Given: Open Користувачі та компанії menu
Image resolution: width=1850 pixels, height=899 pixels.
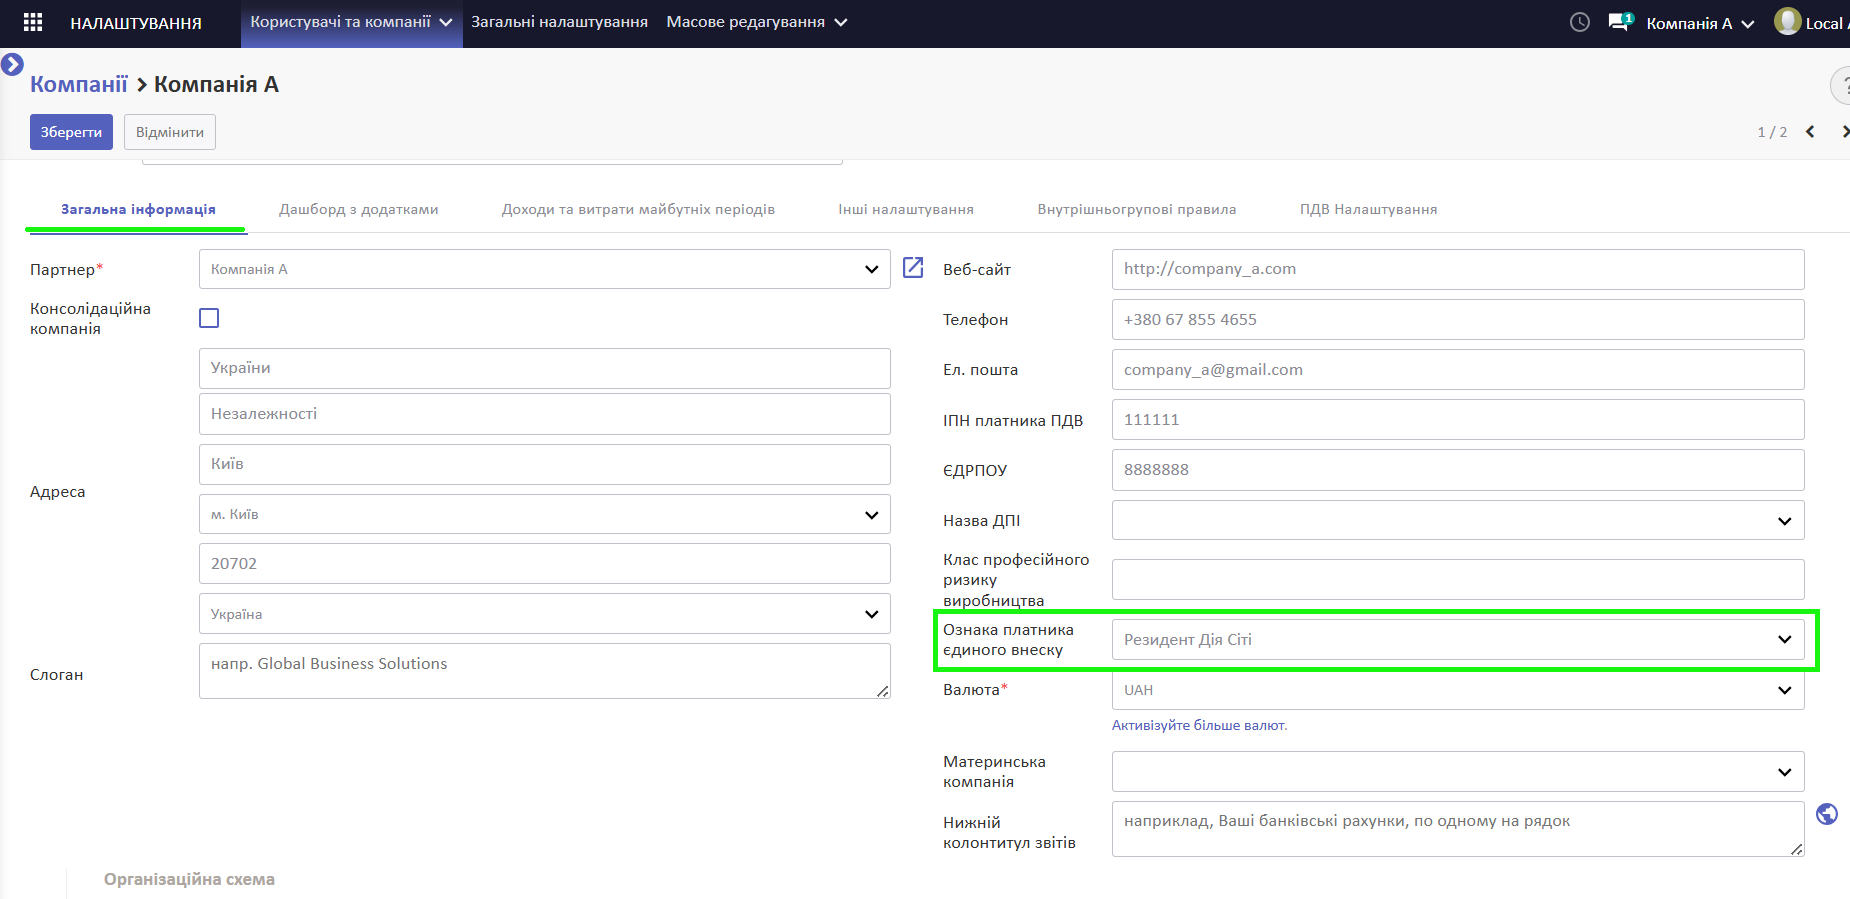Looking at the screenshot, I should (x=351, y=22).
